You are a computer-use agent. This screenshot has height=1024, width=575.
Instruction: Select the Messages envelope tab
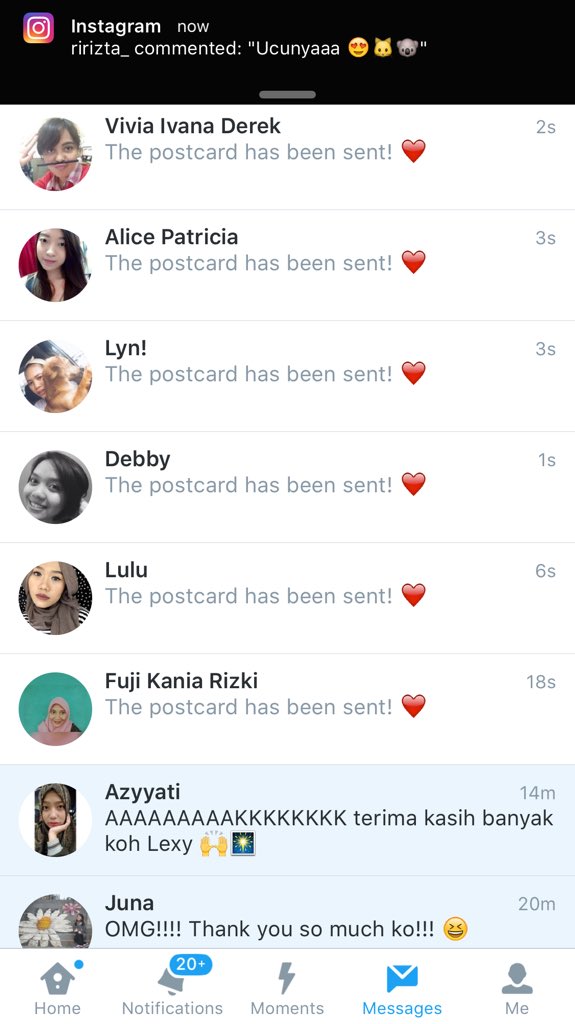pos(402,986)
